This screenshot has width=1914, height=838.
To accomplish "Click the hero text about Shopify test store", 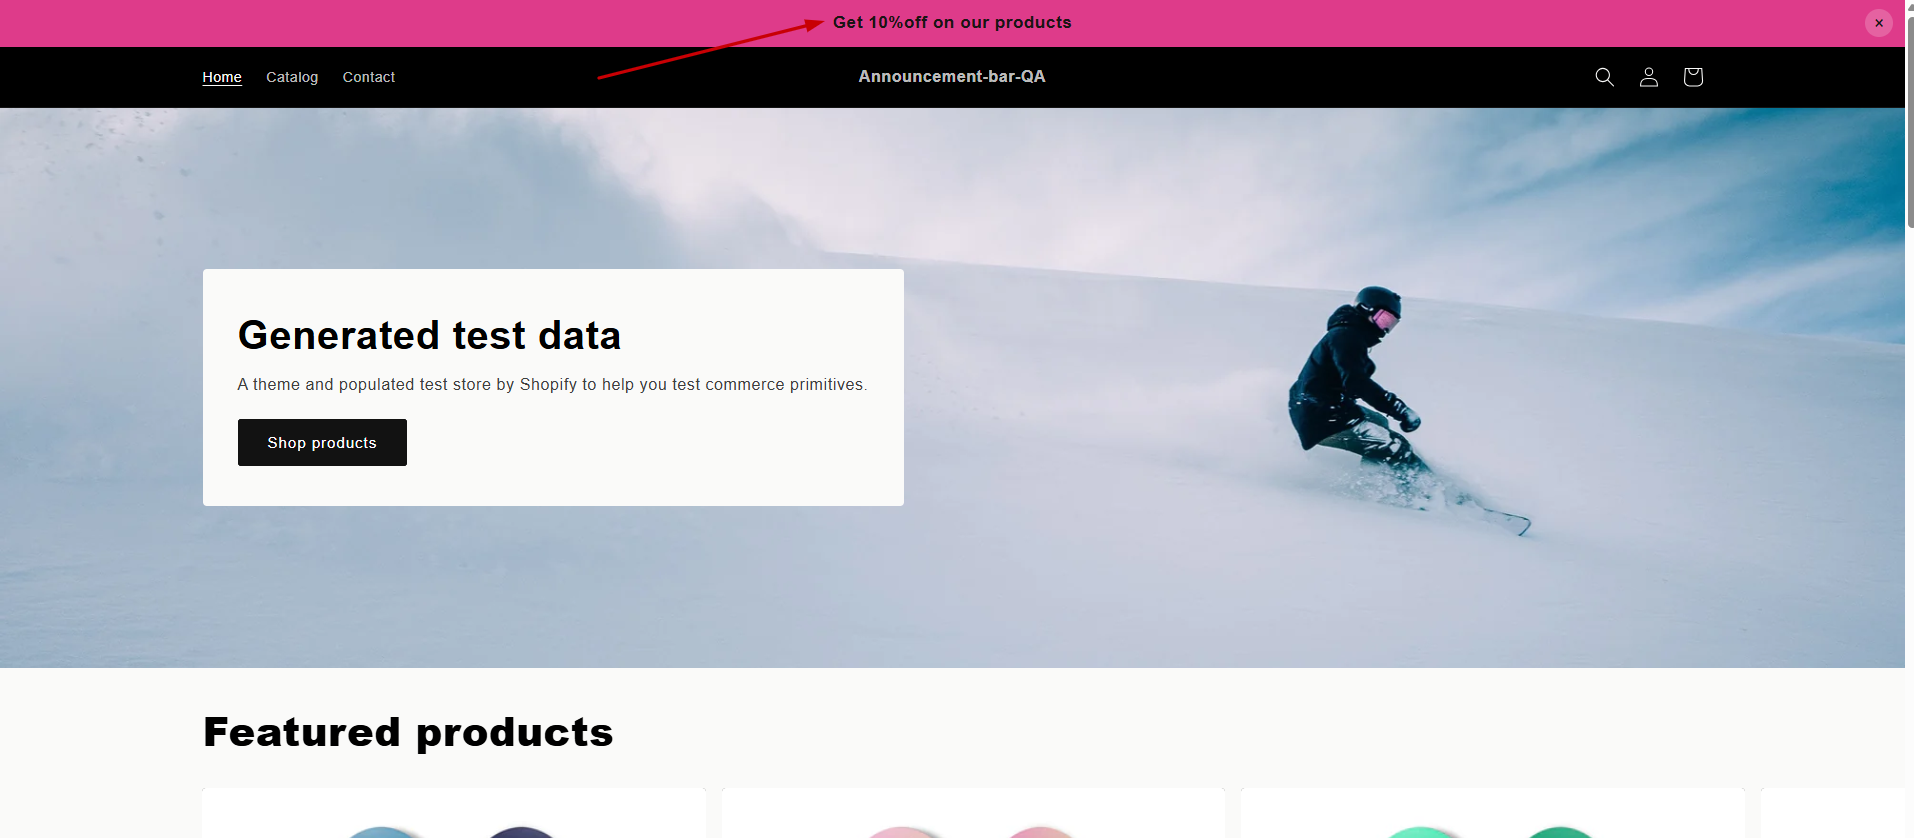I will tap(552, 385).
